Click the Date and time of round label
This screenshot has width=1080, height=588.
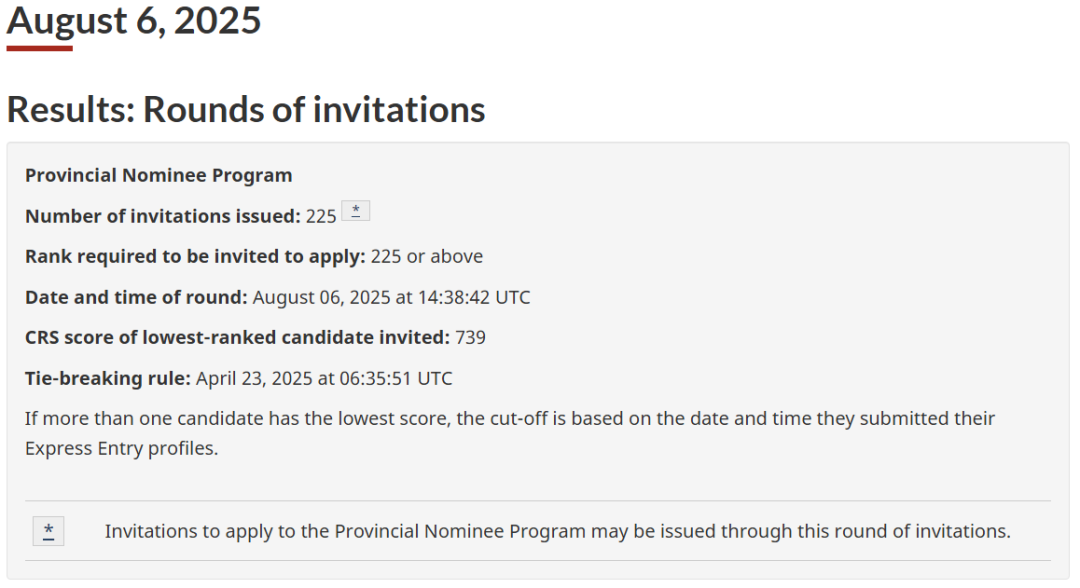pos(136,297)
